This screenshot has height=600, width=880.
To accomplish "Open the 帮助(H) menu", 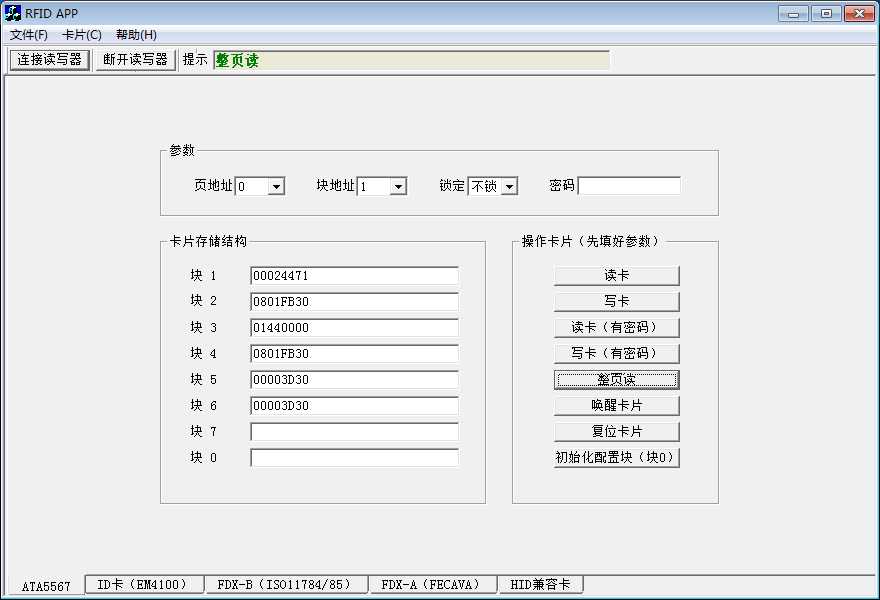I will coord(136,35).
